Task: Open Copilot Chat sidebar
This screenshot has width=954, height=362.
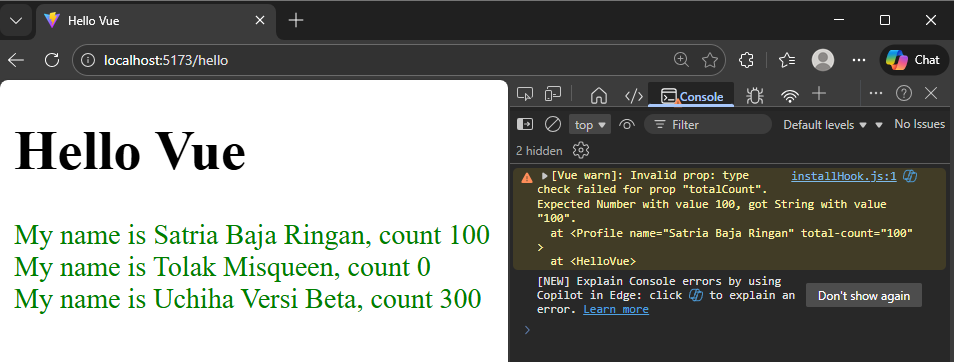Action: pos(914,60)
